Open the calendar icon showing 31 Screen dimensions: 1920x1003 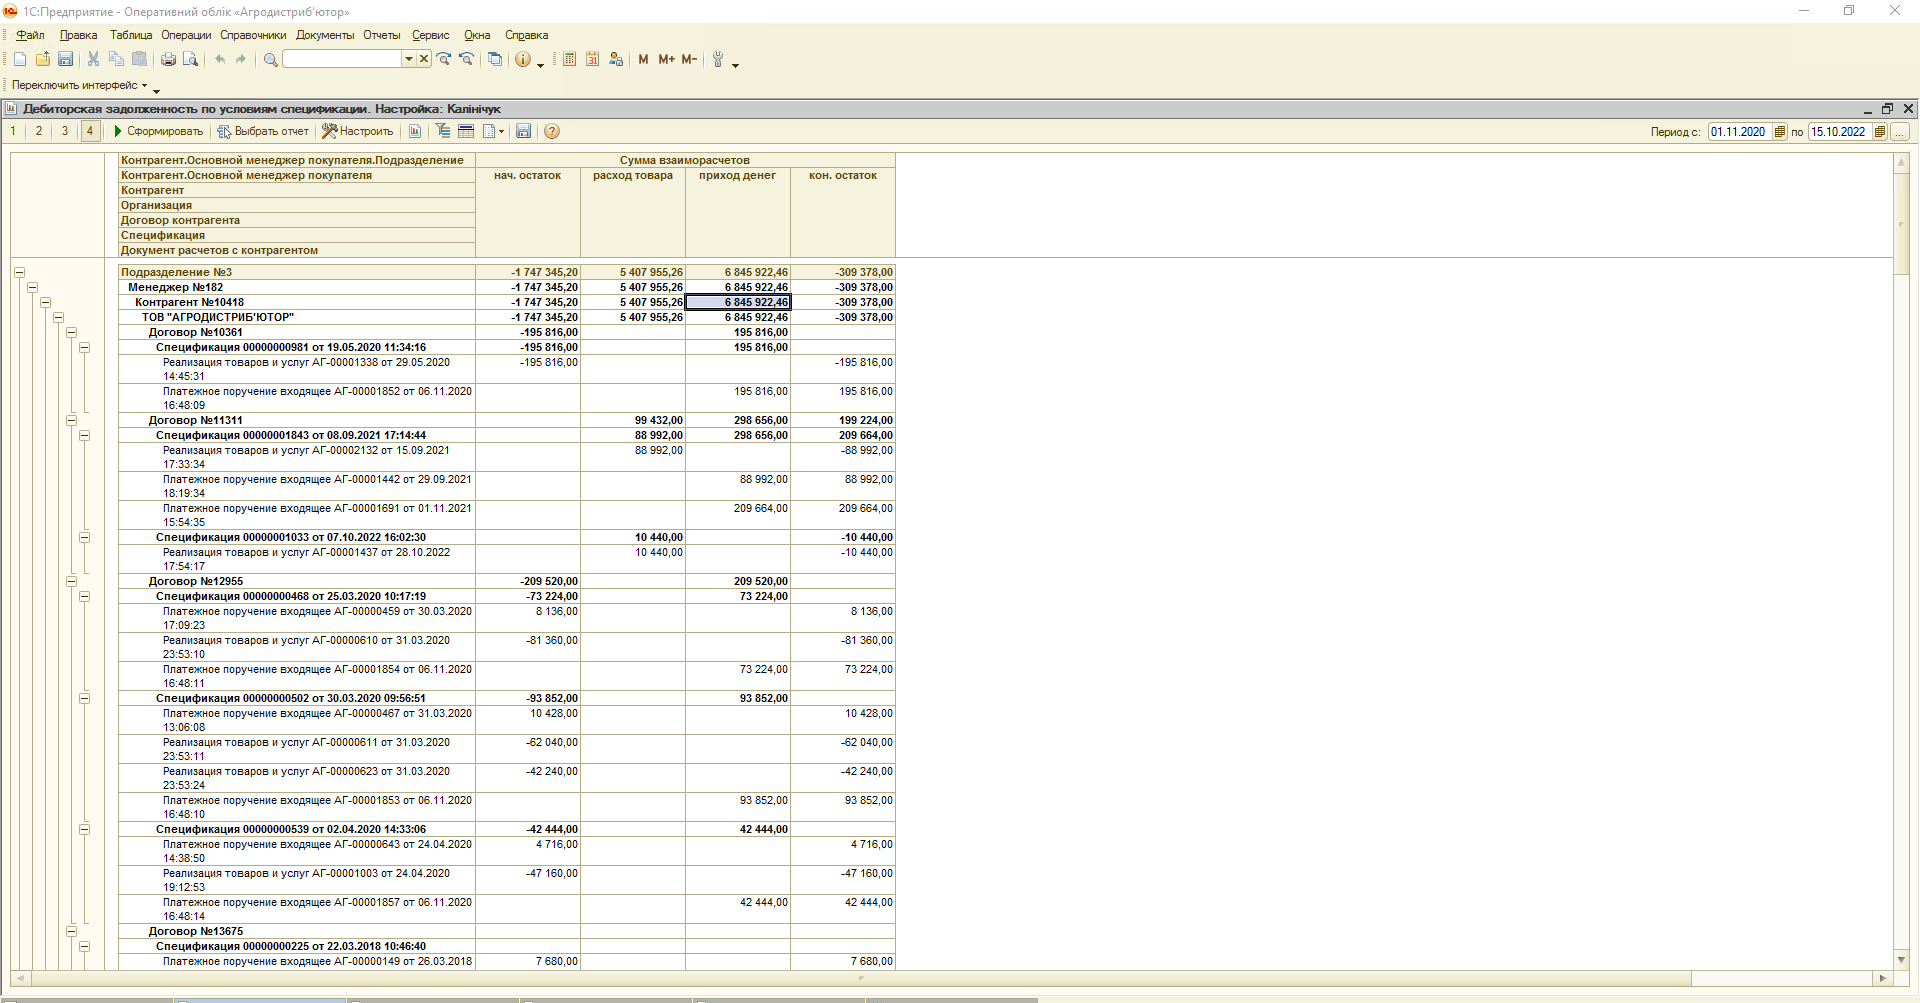[592, 60]
